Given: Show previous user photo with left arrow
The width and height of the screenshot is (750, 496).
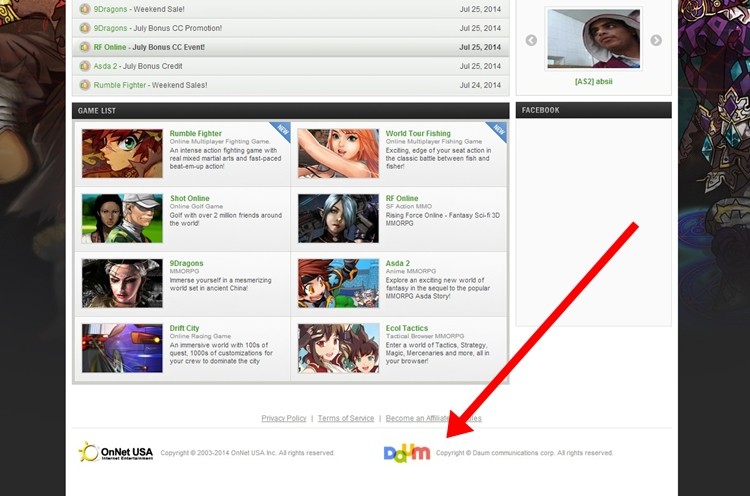Looking at the screenshot, I should click(531, 41).
